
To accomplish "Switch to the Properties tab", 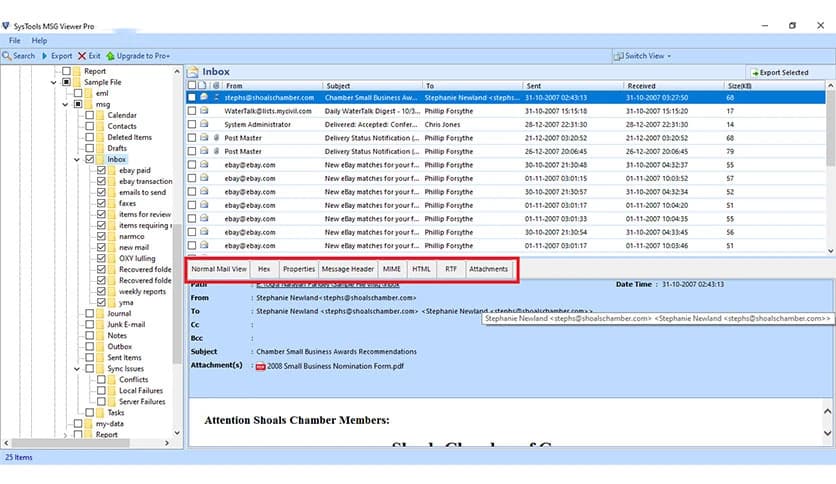I will (x=299, y=269).
